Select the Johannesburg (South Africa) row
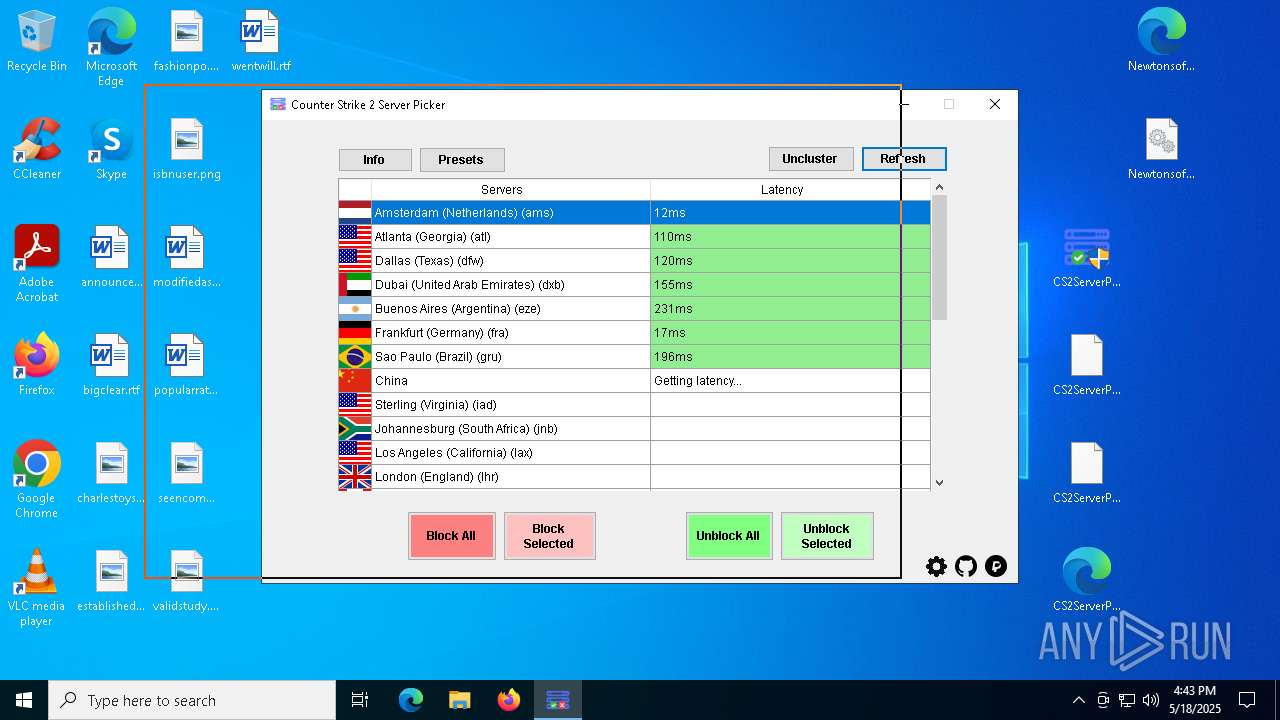 coord(634,429)
